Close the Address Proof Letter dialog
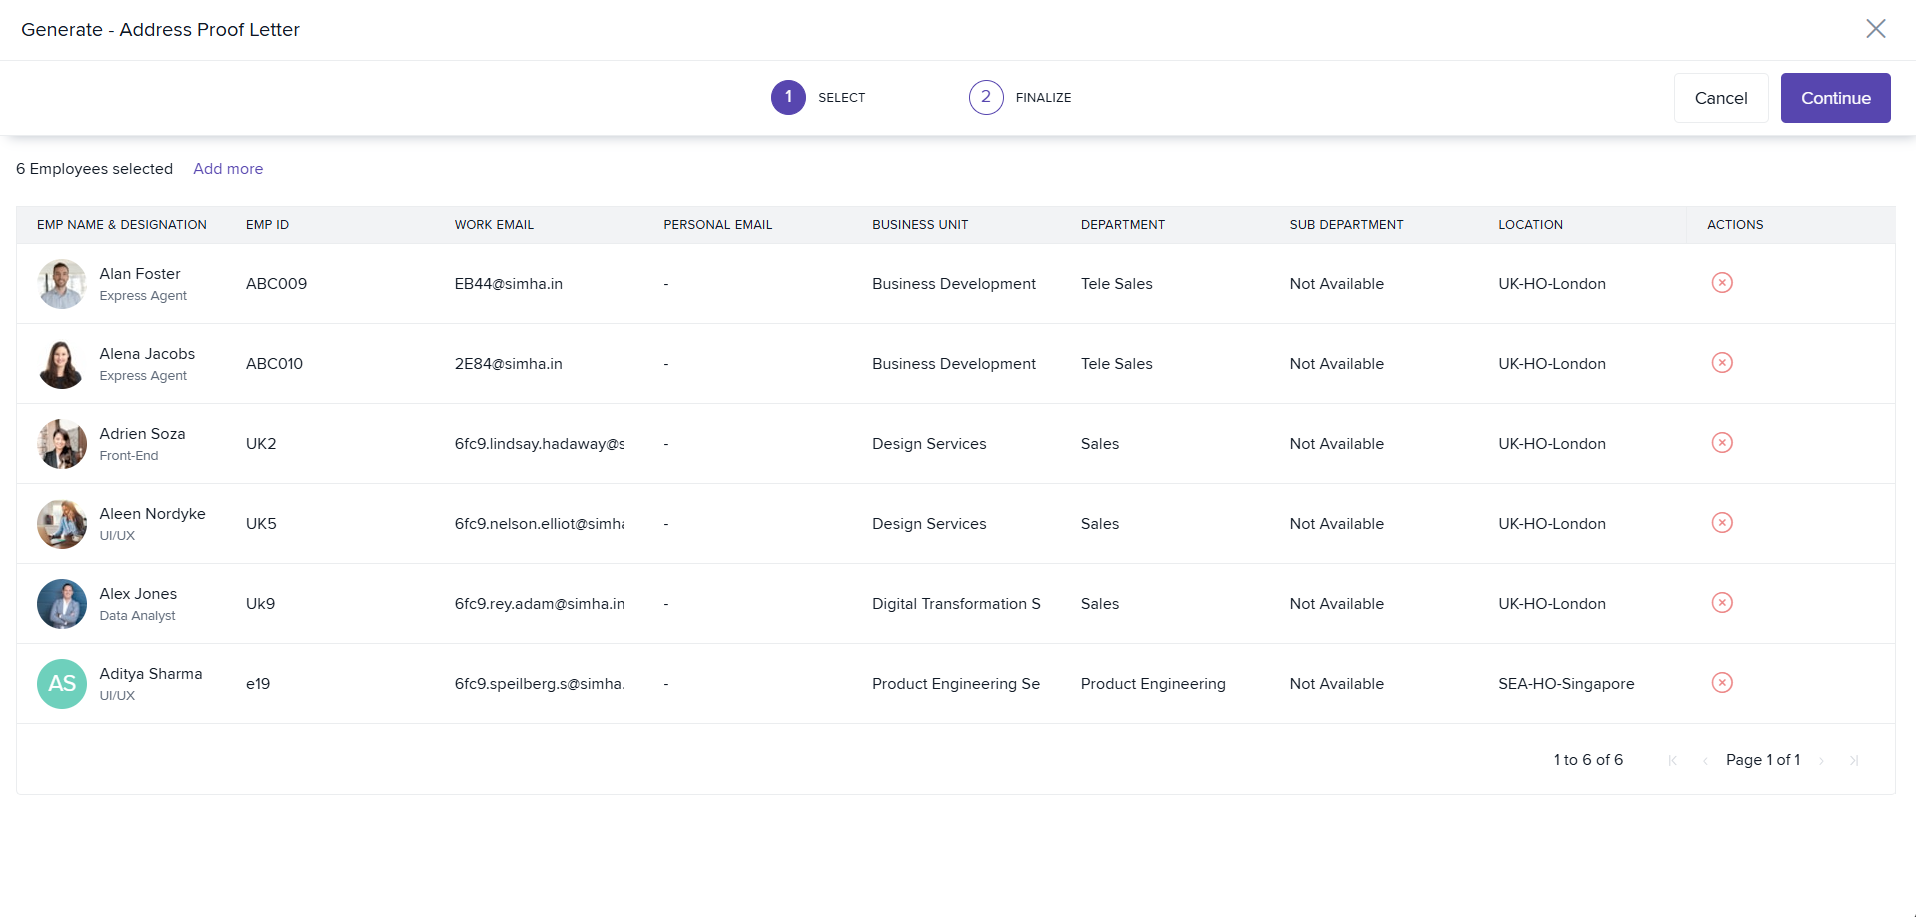Screen dimensions: 1916x917 point(1876,29)
